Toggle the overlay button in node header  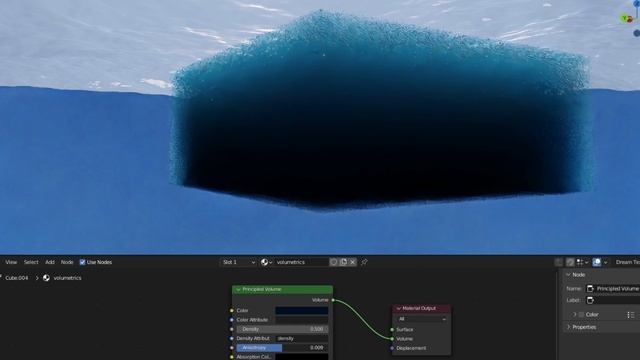597,262
